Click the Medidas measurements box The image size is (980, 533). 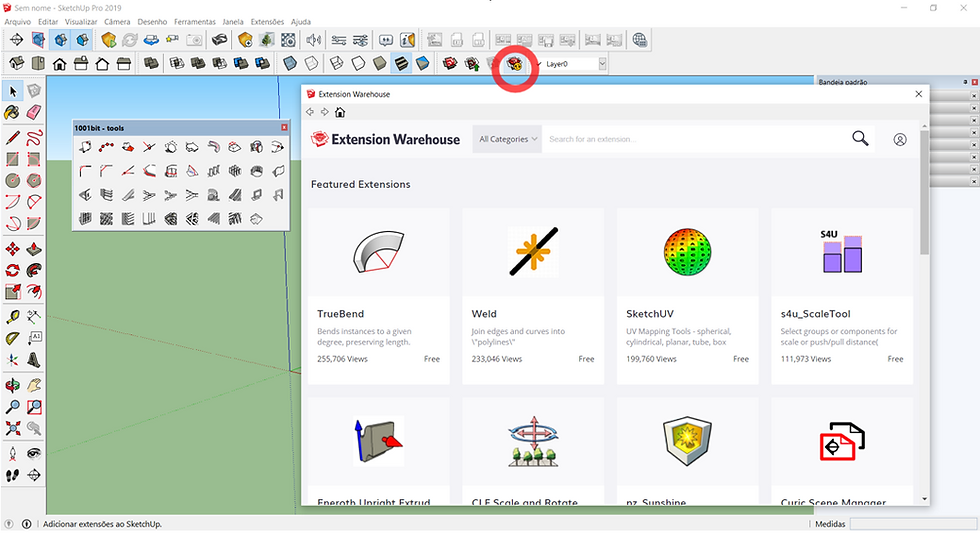tap(912, 524)
